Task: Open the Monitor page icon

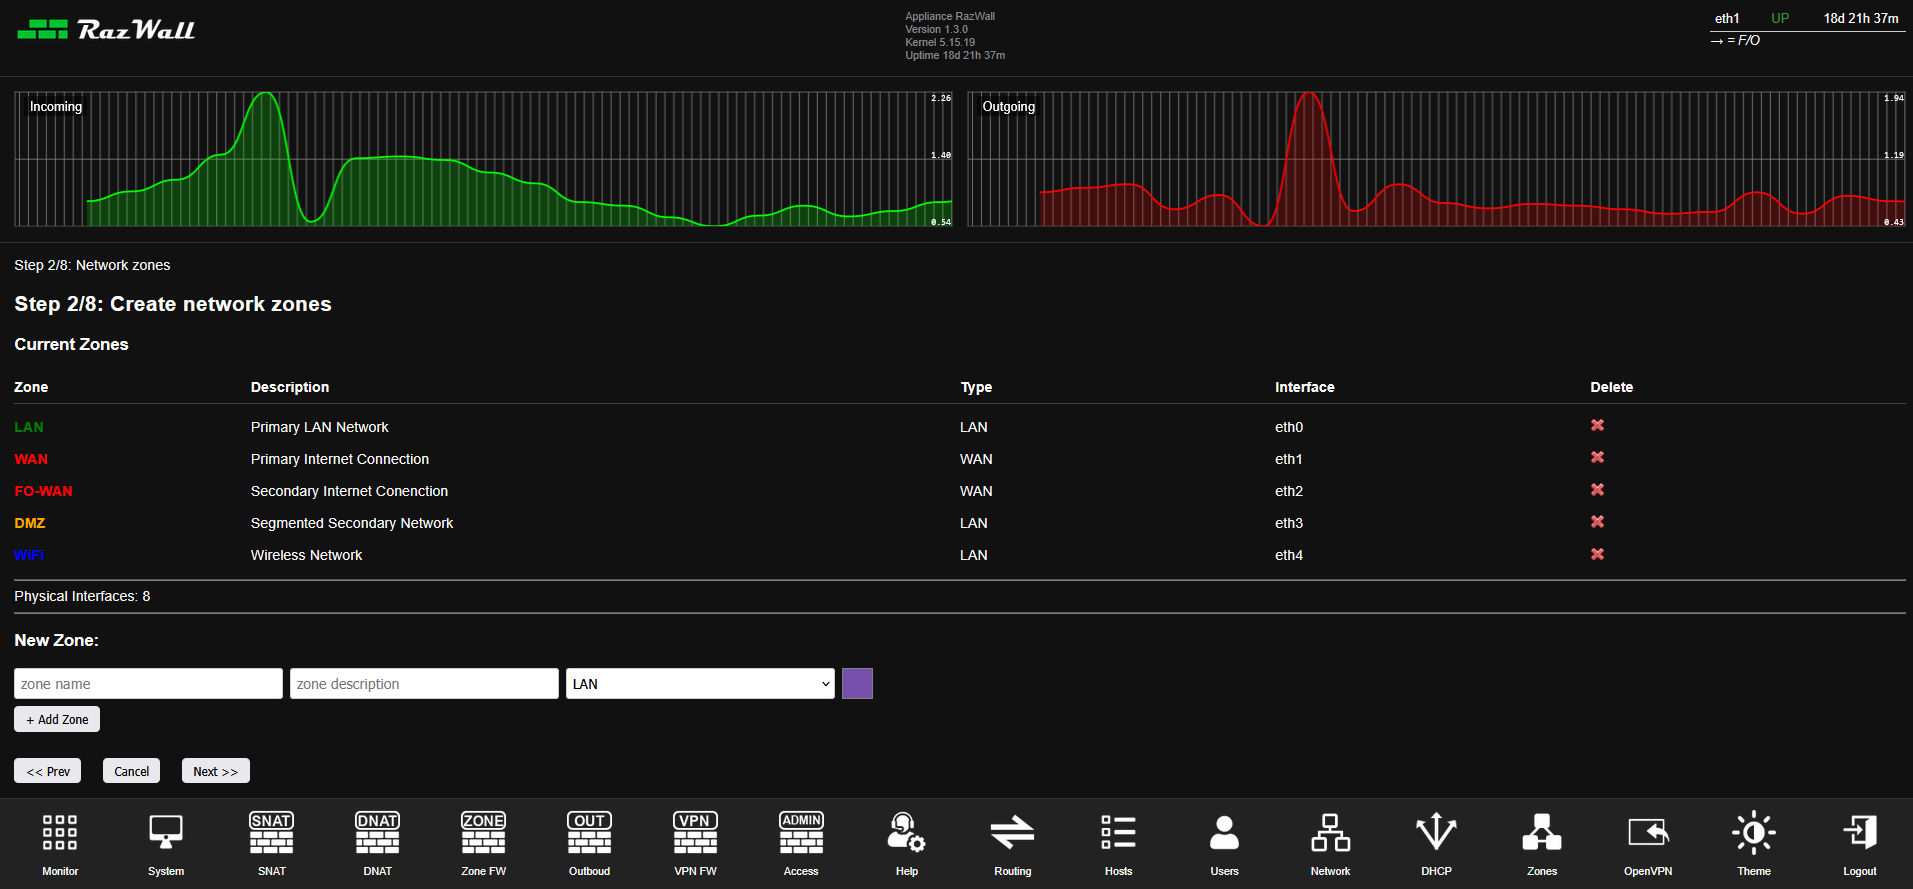Action: click(x=60, y=833)
